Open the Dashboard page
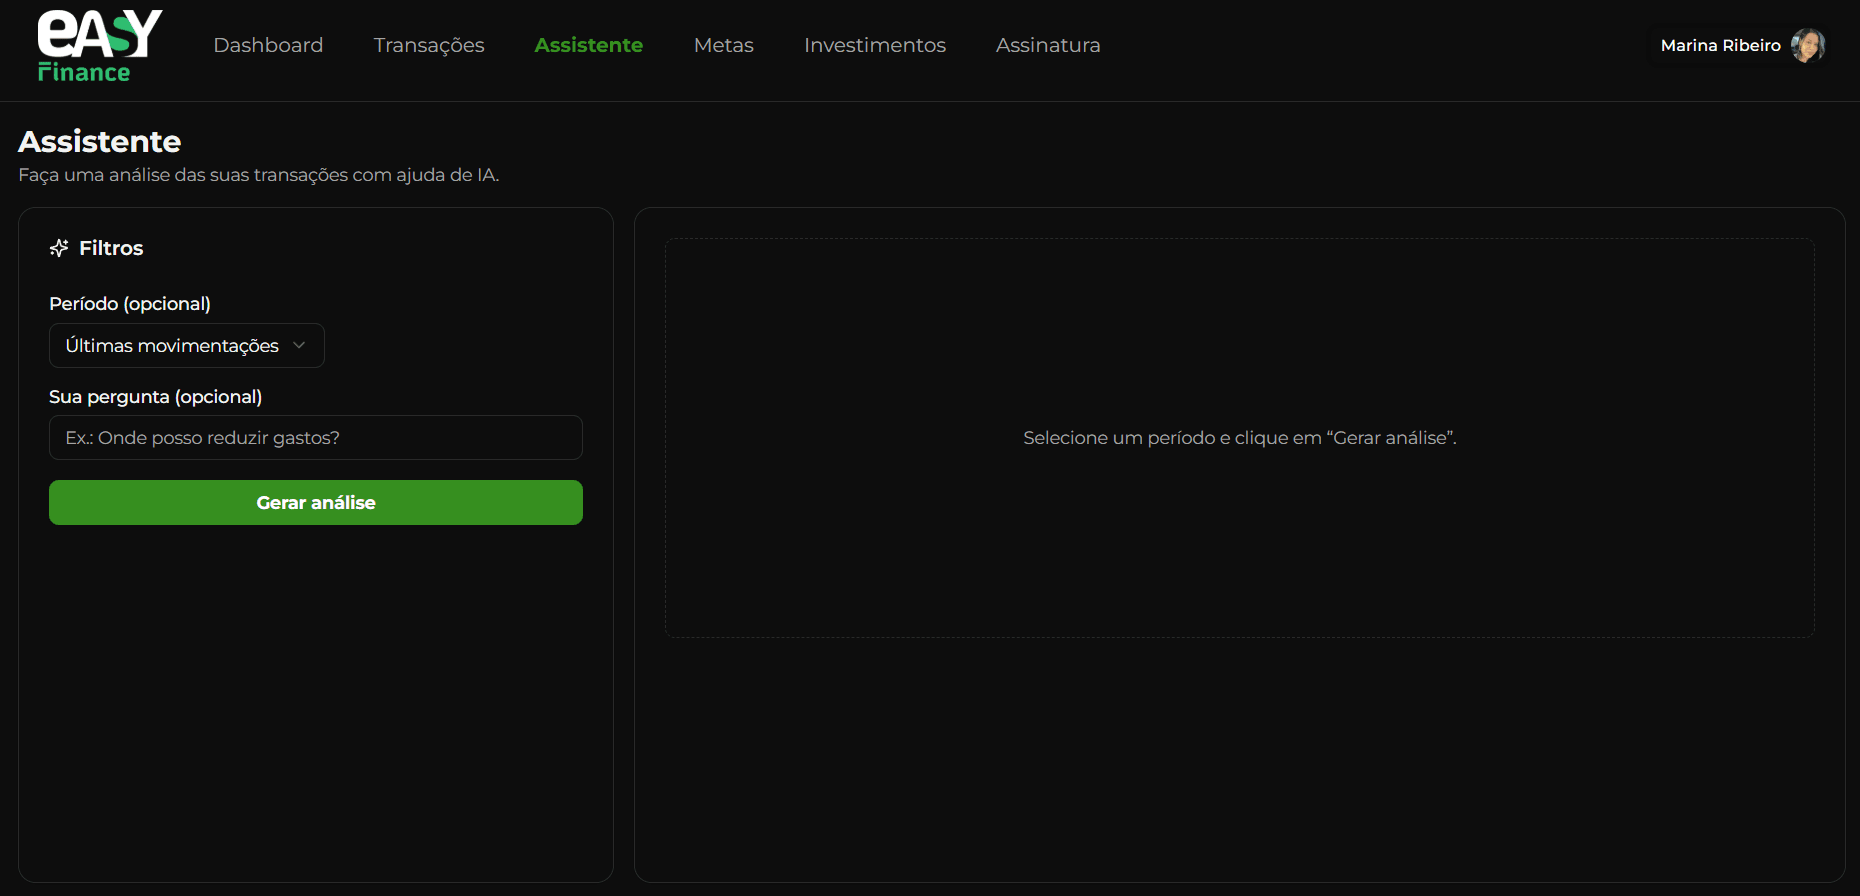 point(268,45)
